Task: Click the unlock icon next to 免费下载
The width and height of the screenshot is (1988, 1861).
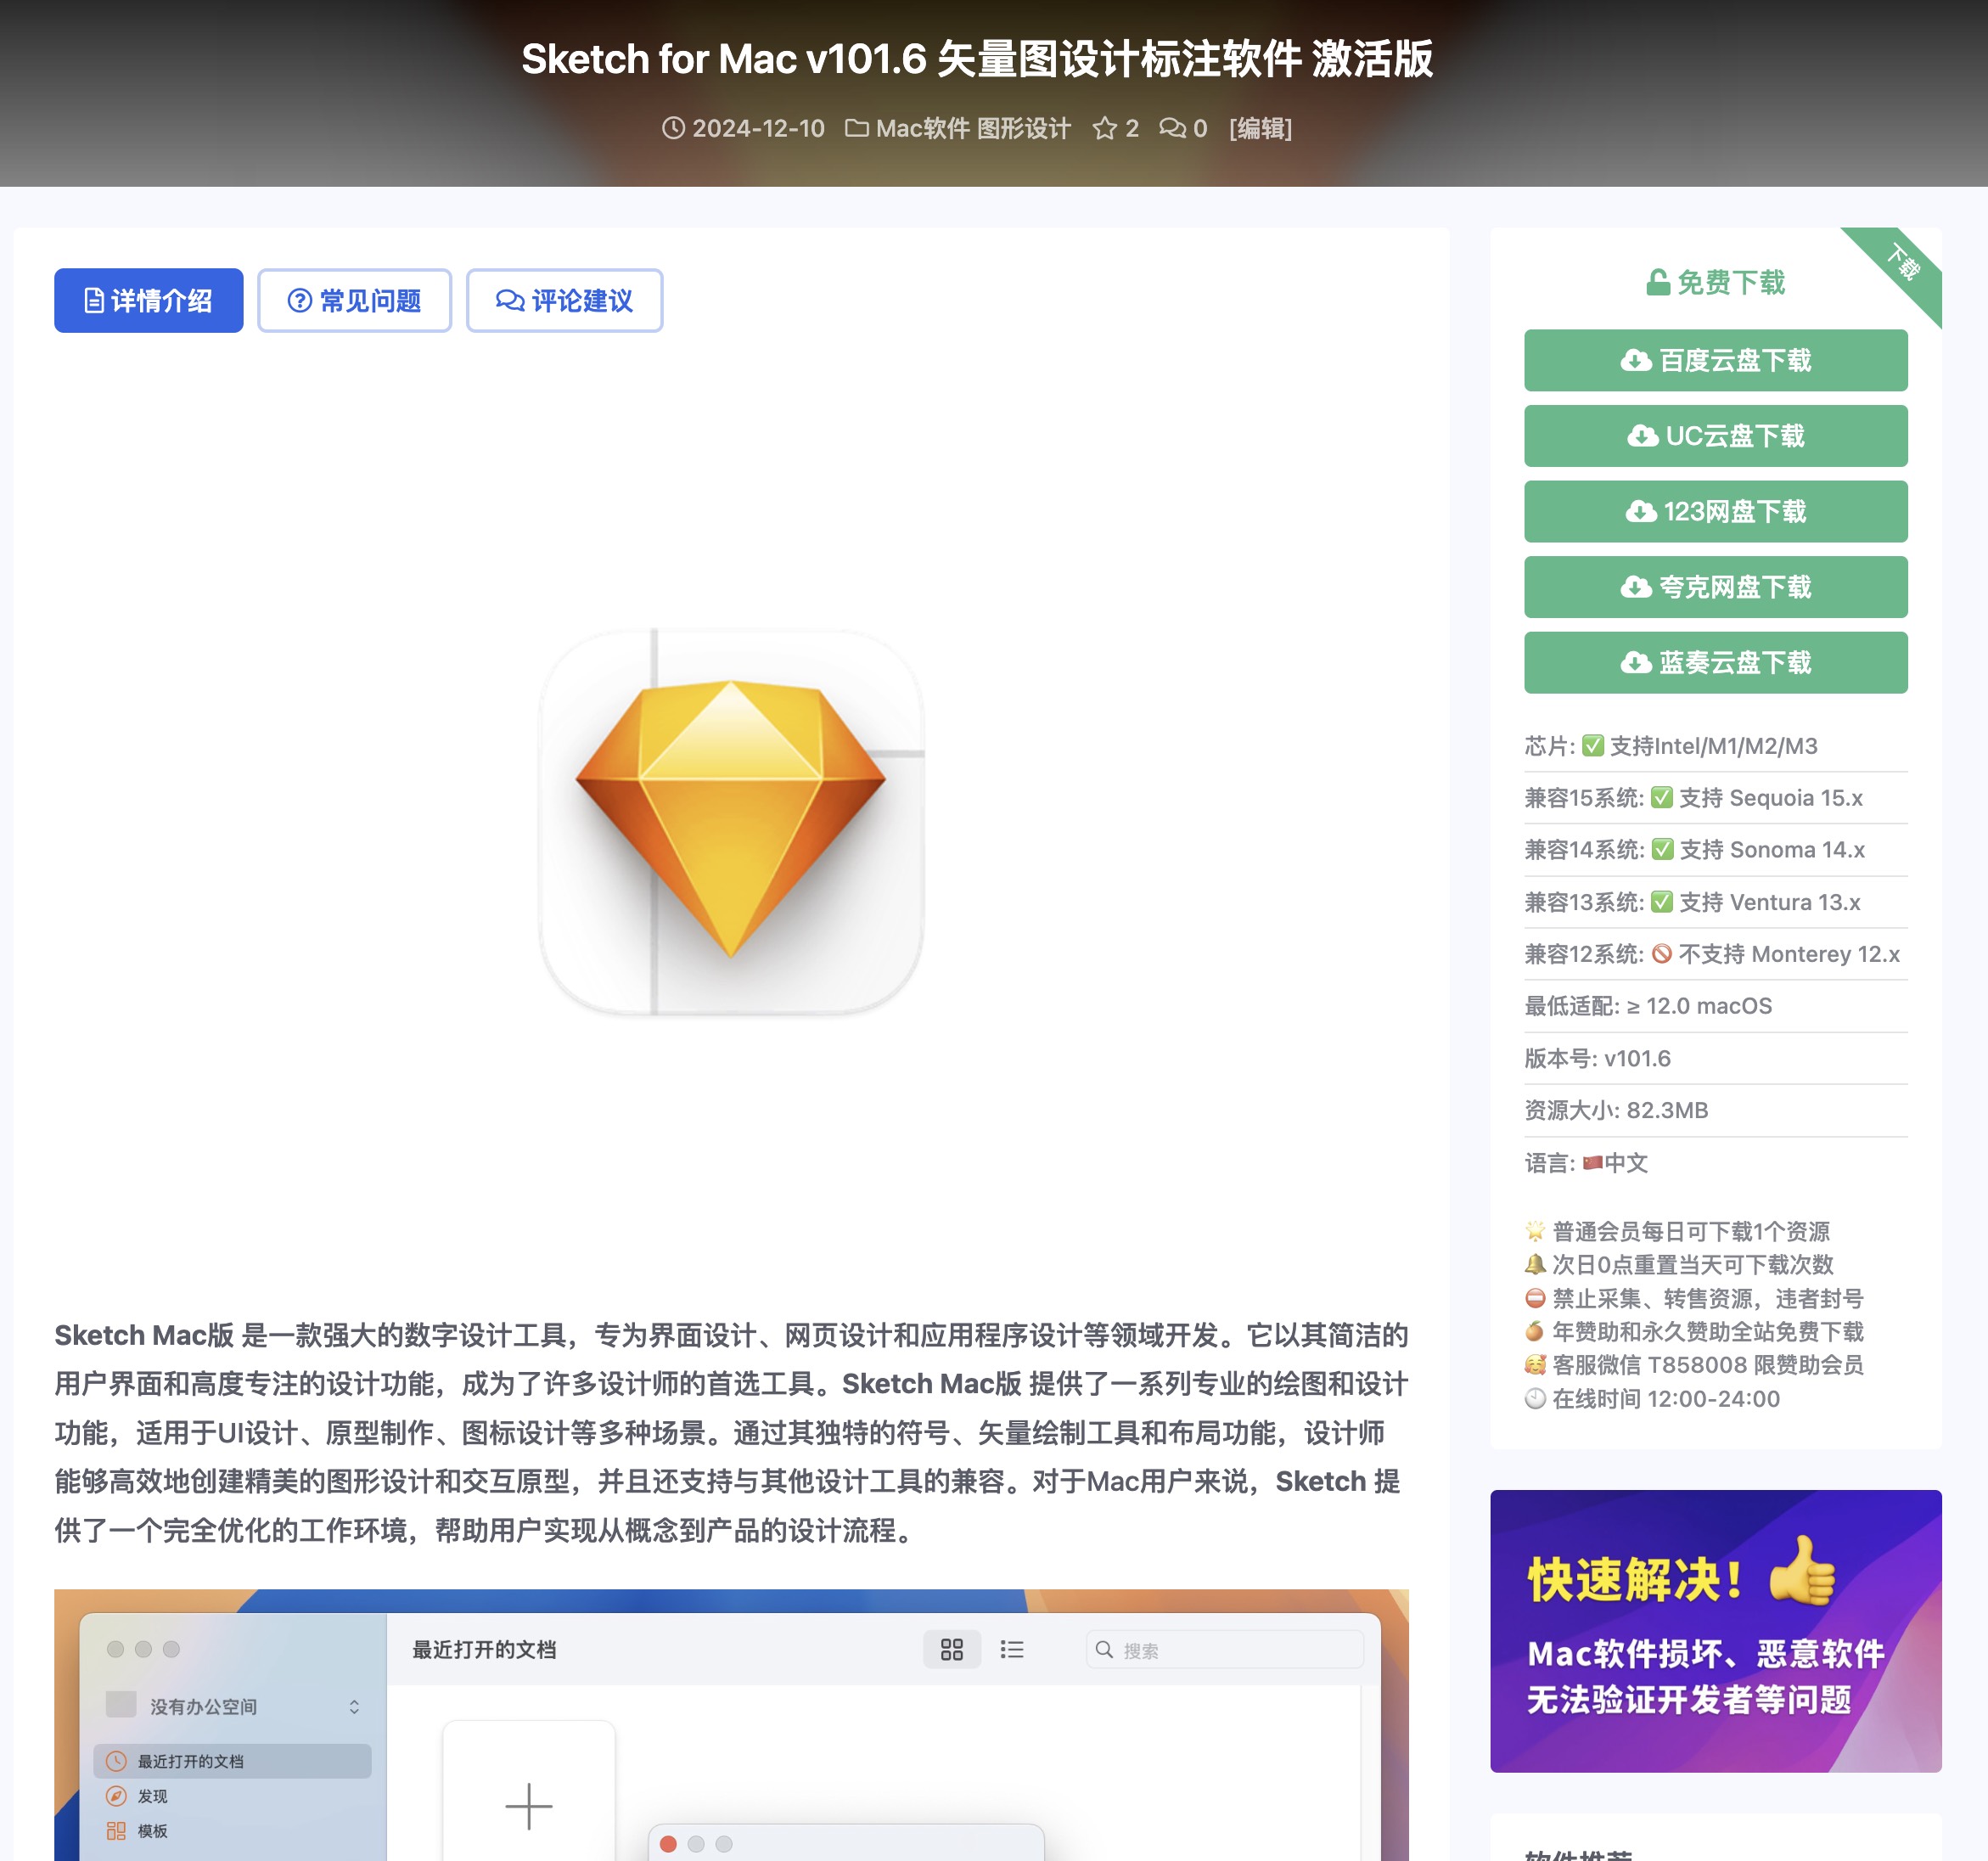Action: [1657, 283]
